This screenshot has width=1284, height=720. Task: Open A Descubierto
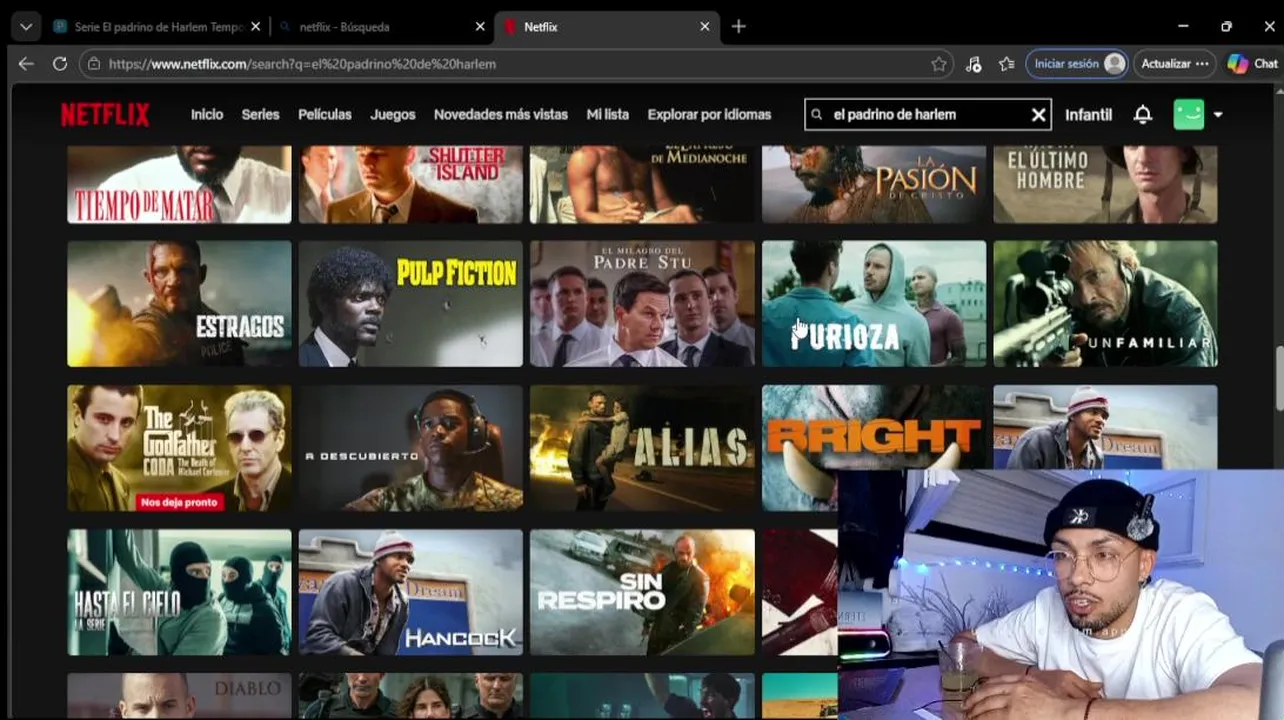411,448
